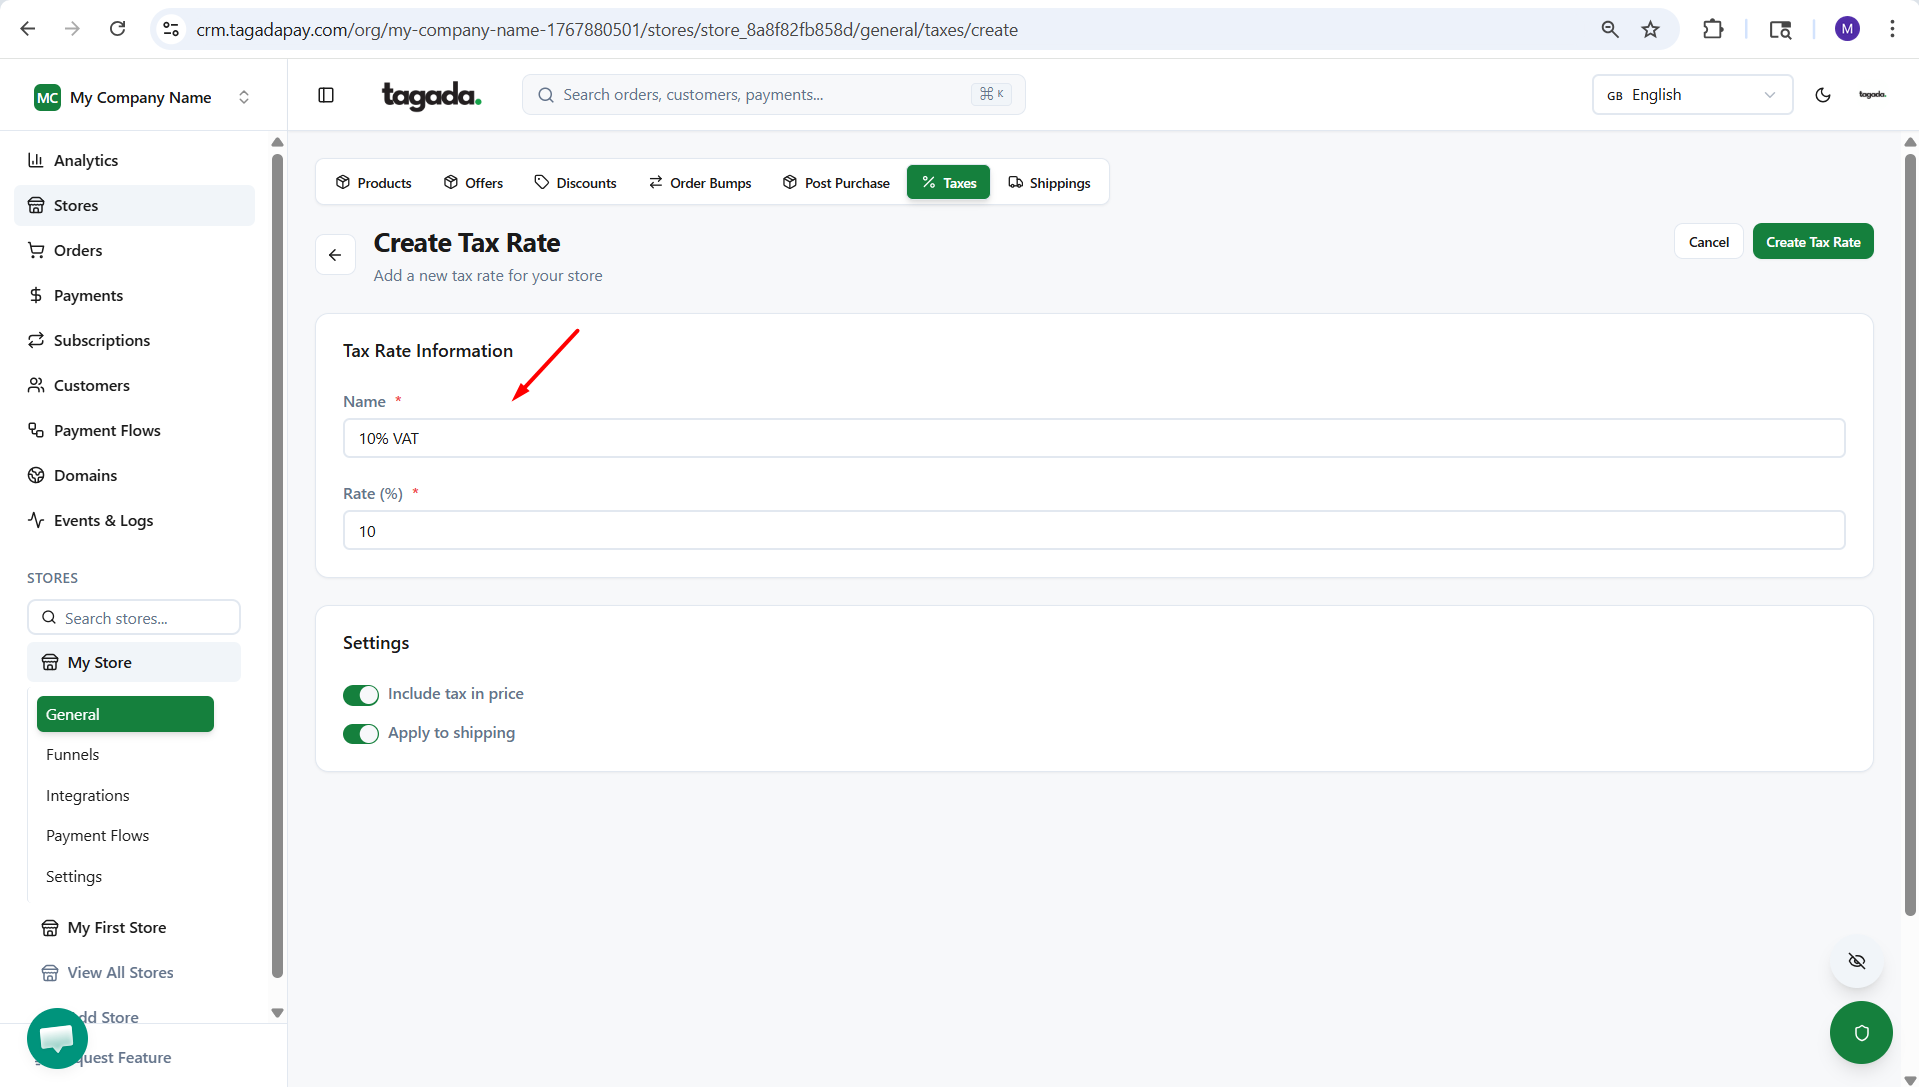Cancel the tax rate creation
The height and width of the screenshot is (1087, 1919).
1708,242
